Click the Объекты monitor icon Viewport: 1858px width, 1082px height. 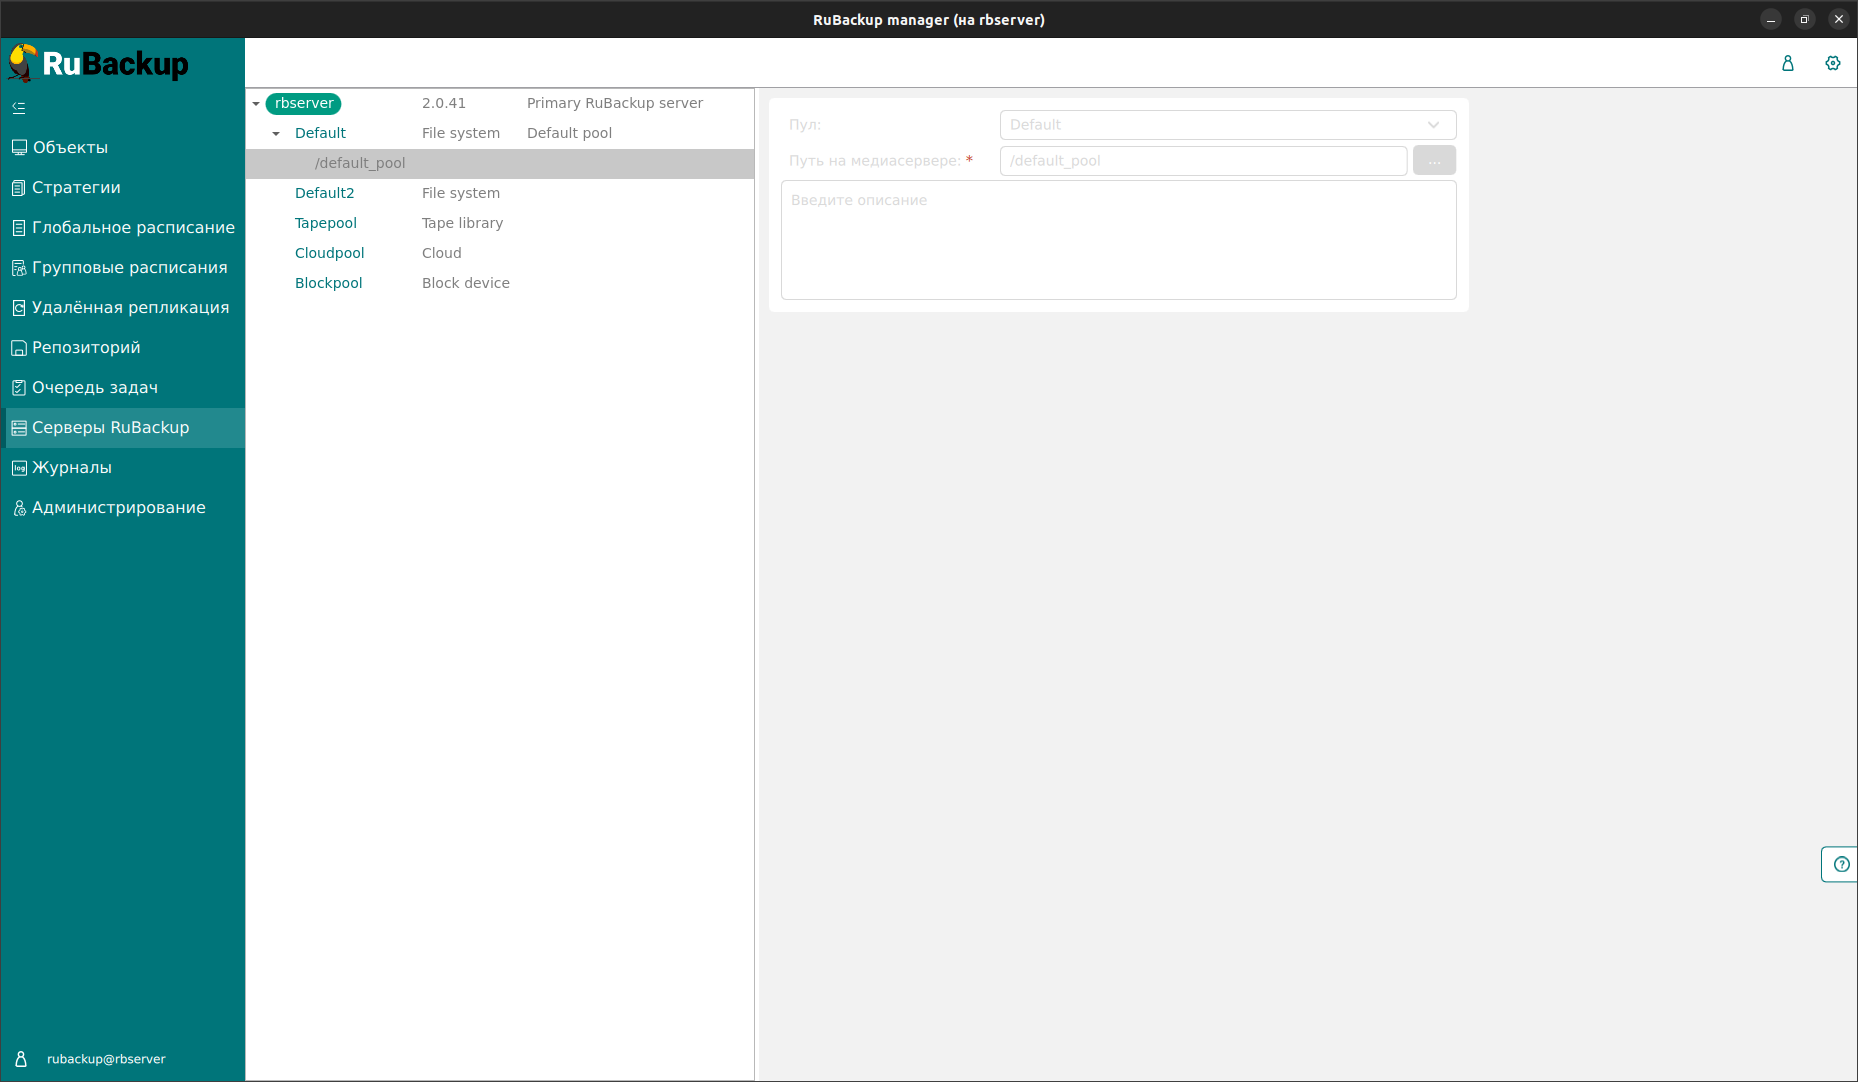click(19, 148)
